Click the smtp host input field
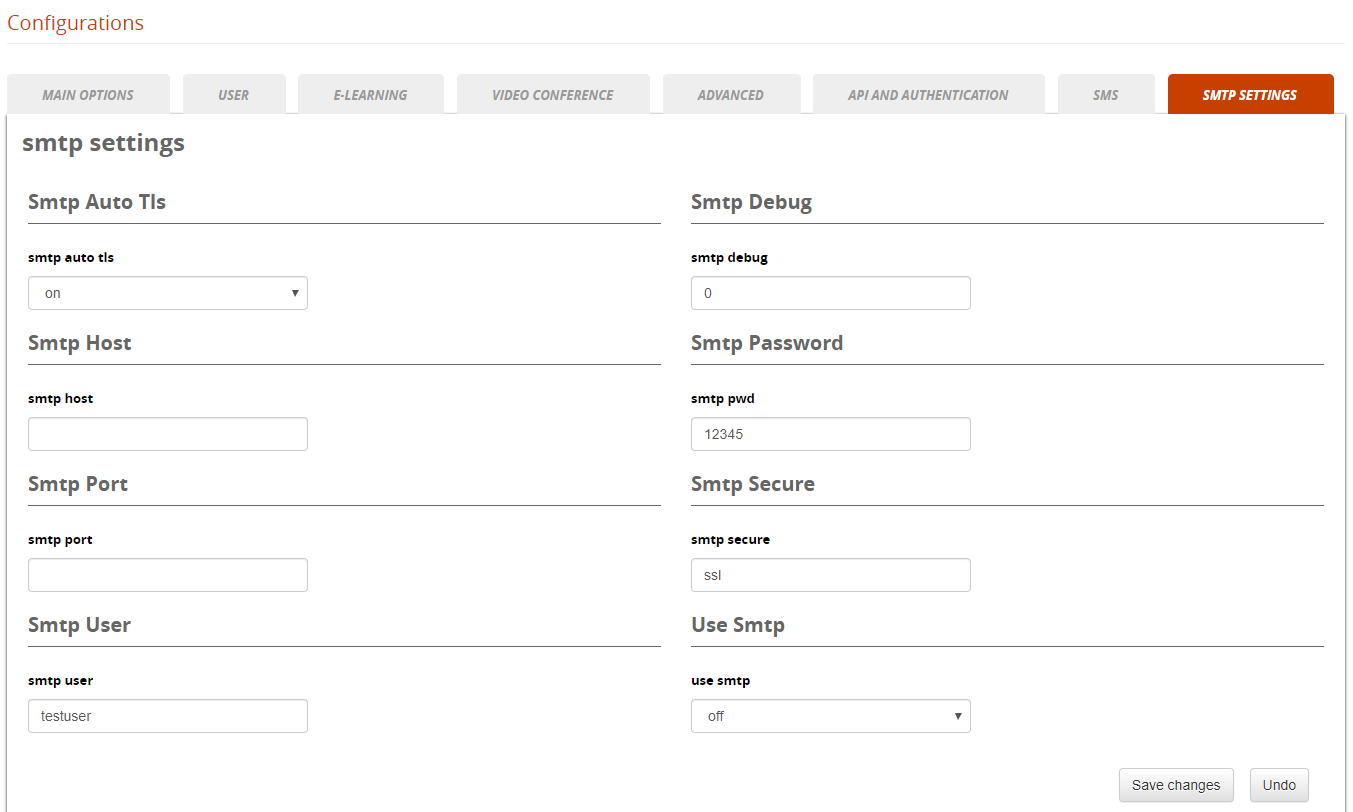The height and width of the screenshot is (812, 1353). coord(167,435)
